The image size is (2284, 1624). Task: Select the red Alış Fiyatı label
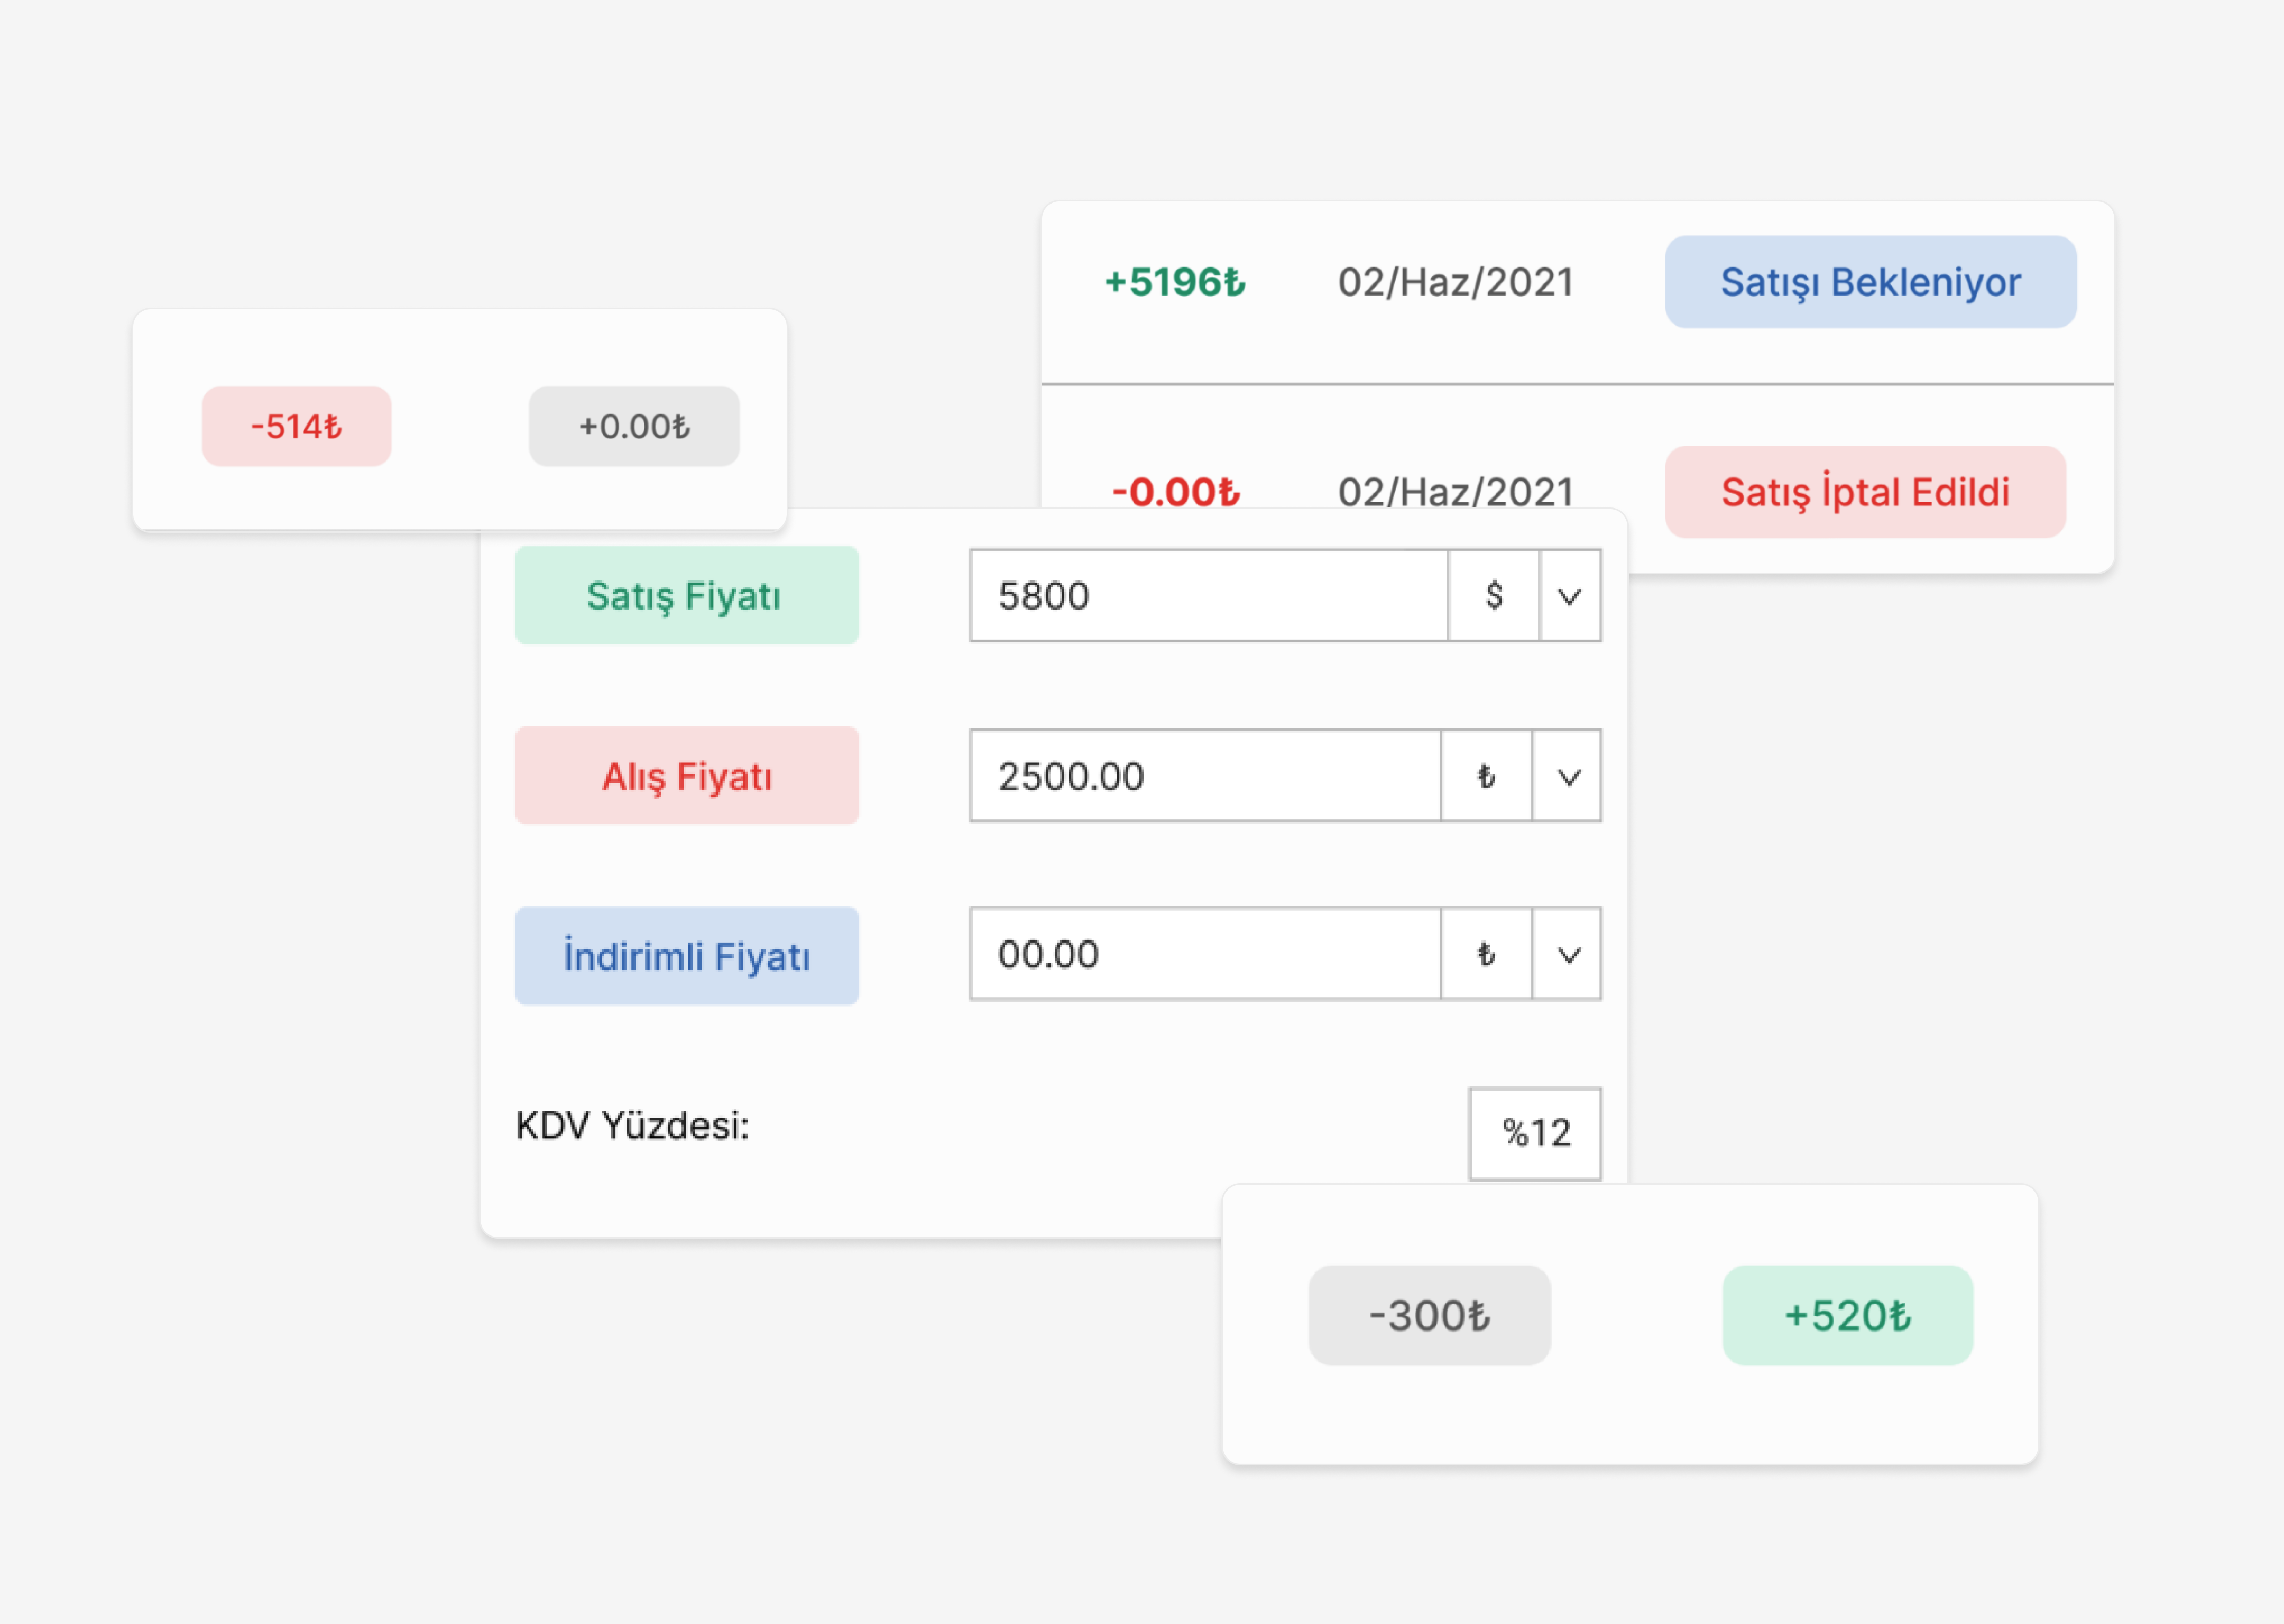(x=686, y=776)
